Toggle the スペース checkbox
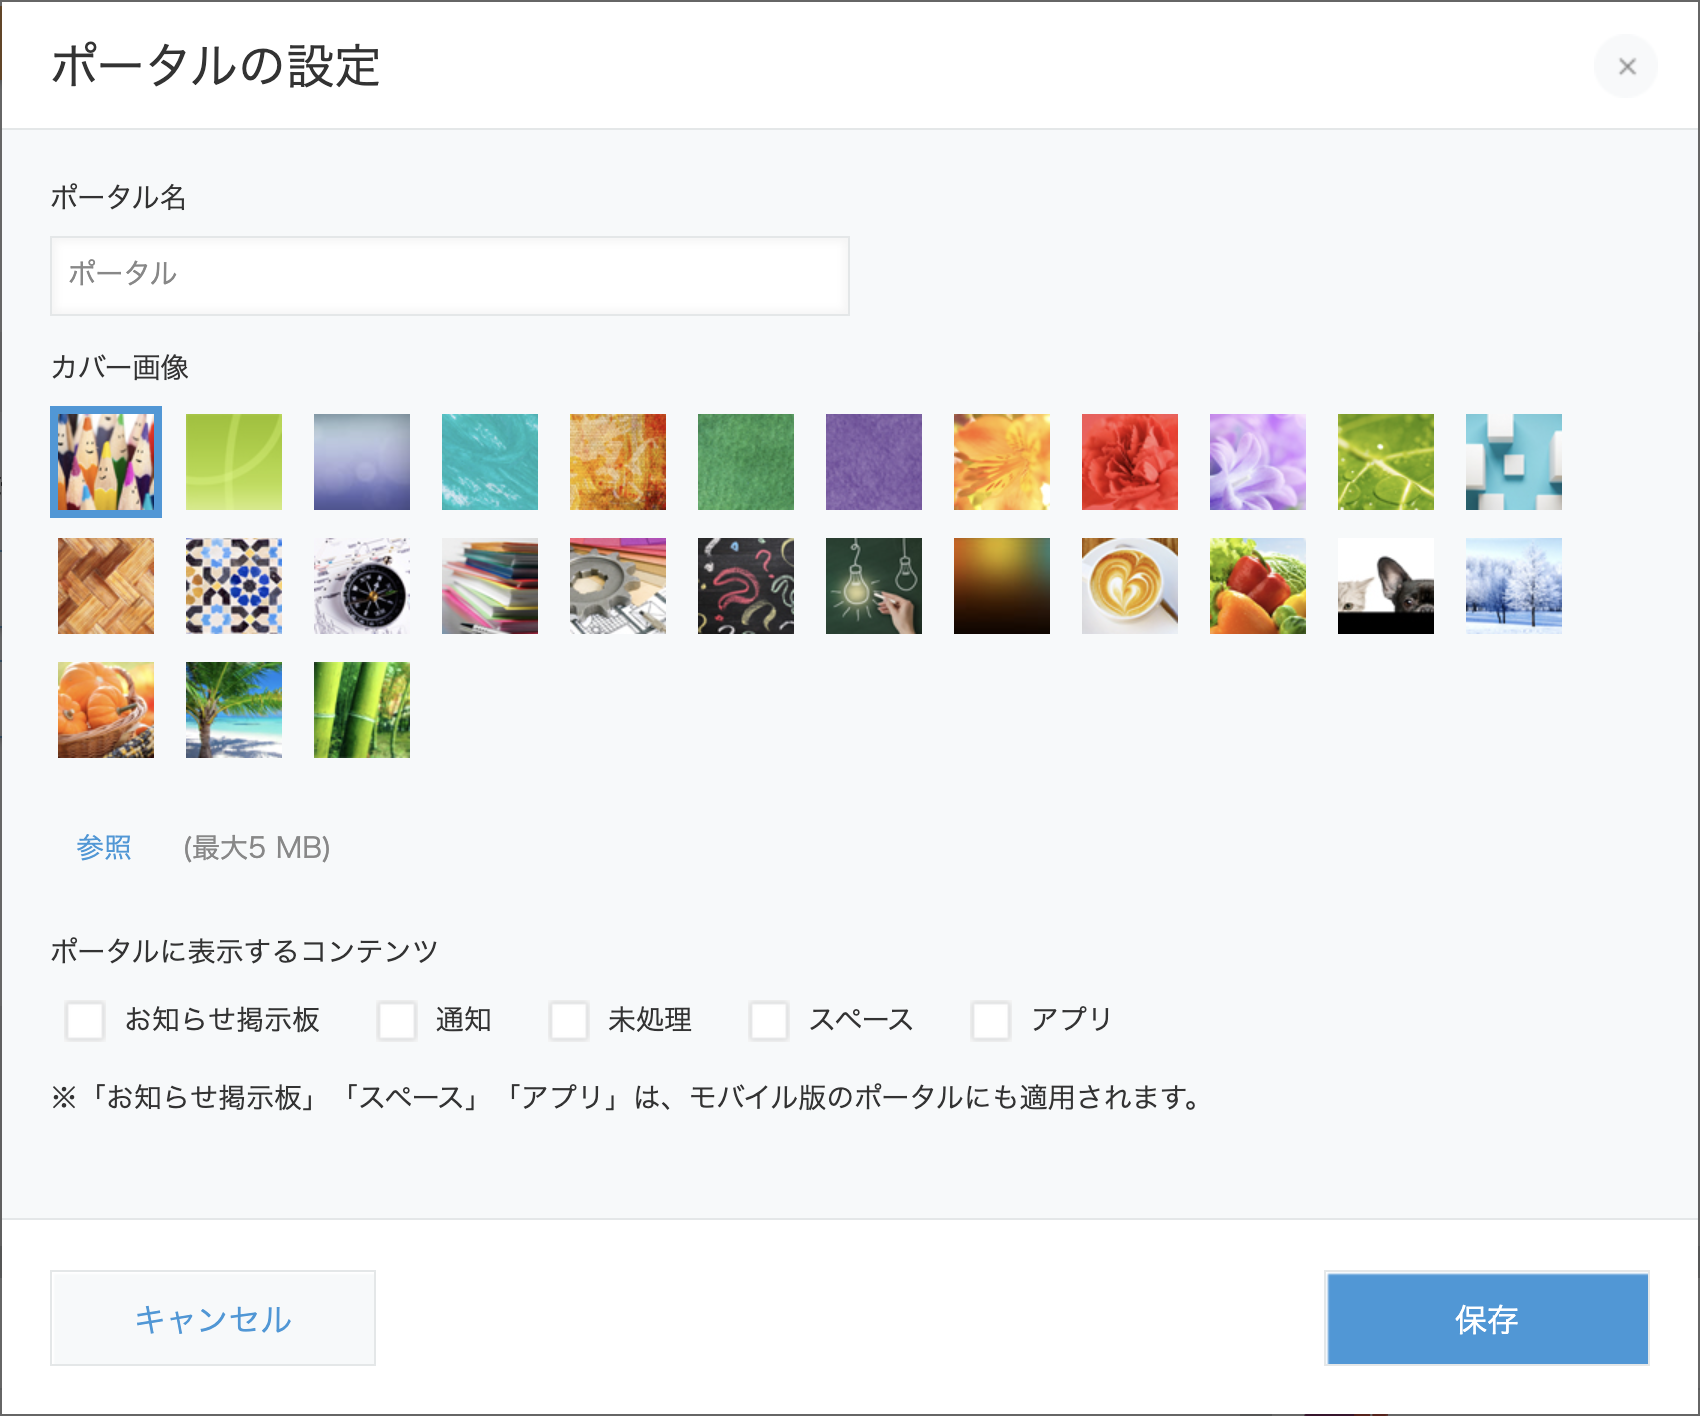This screenshot has height=1416, width=1700. [x=769, y=1021]
